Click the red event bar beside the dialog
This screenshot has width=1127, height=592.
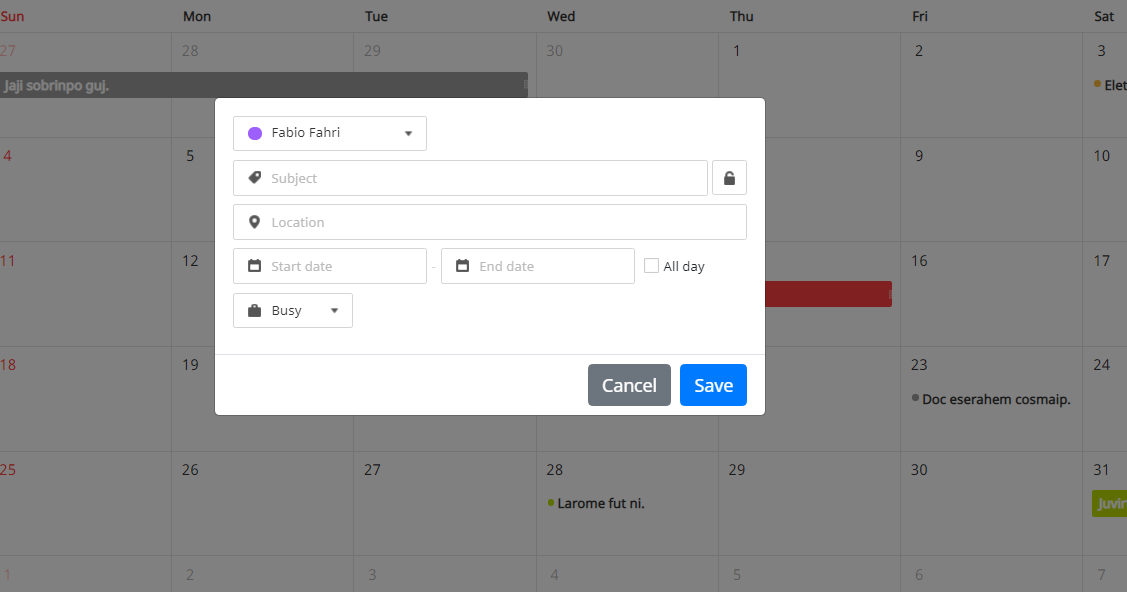pos(830,294)
